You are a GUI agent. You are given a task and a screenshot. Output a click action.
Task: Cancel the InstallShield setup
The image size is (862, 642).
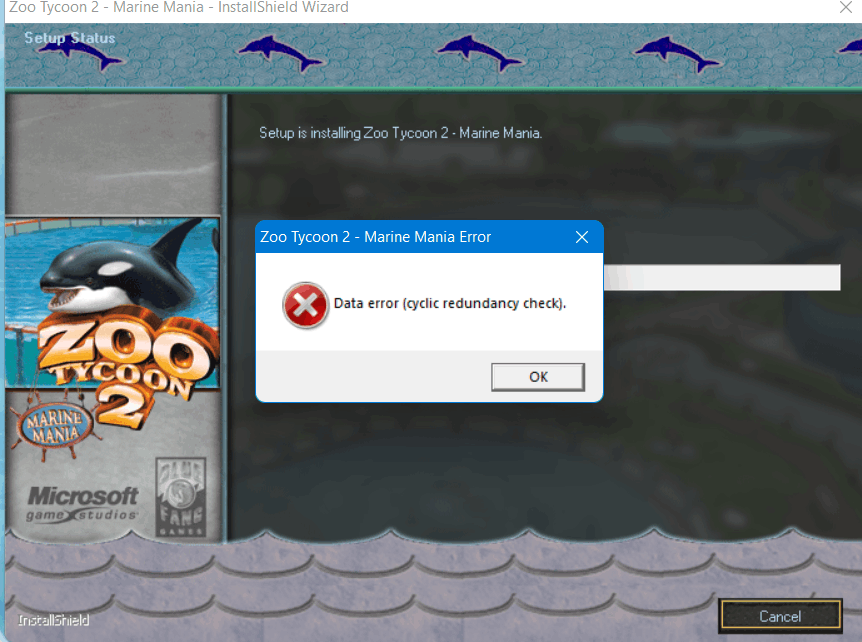[x=780, y=616]
